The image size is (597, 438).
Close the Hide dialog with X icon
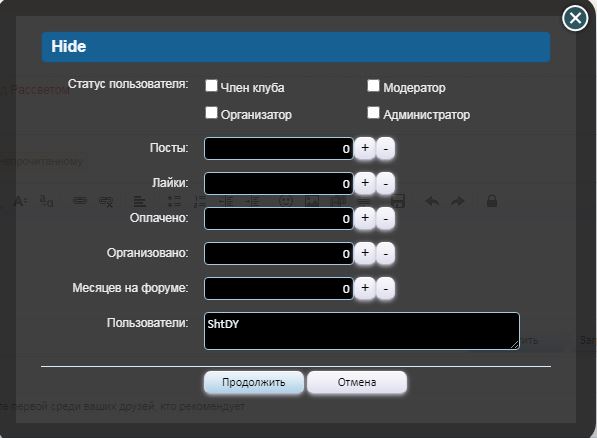[575, 18]
